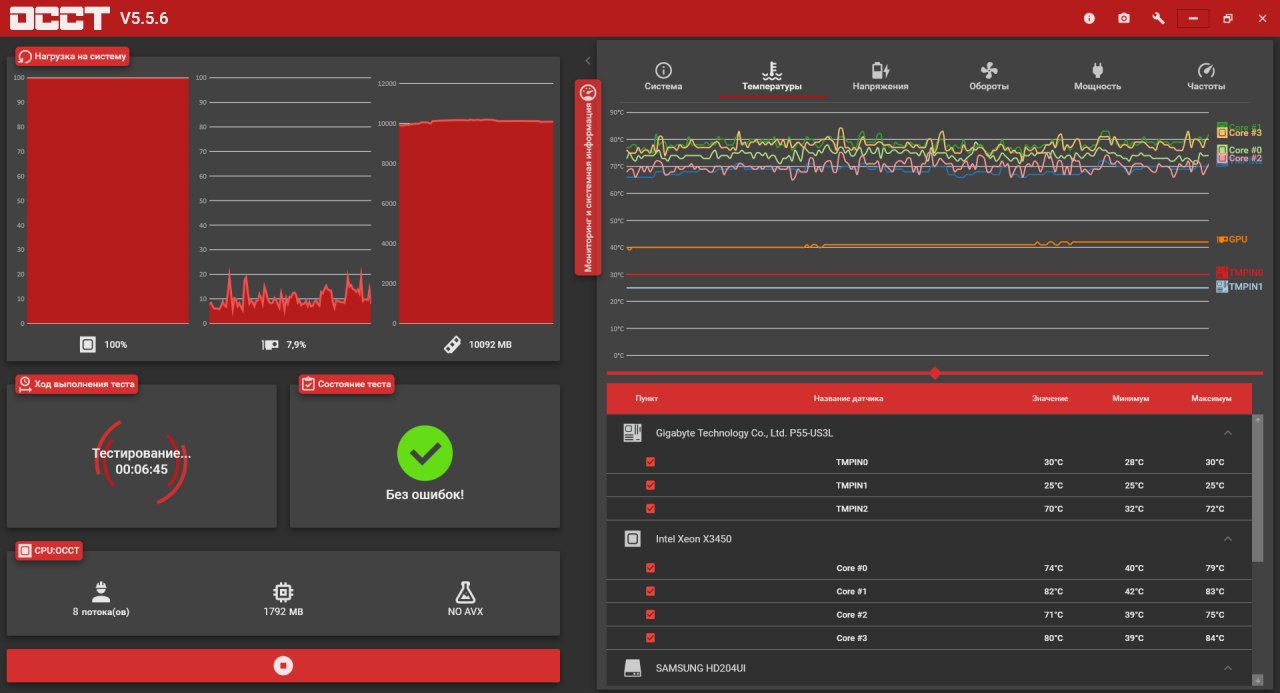Collapse monitoring panel with left chevron

(x=588, y=61)
